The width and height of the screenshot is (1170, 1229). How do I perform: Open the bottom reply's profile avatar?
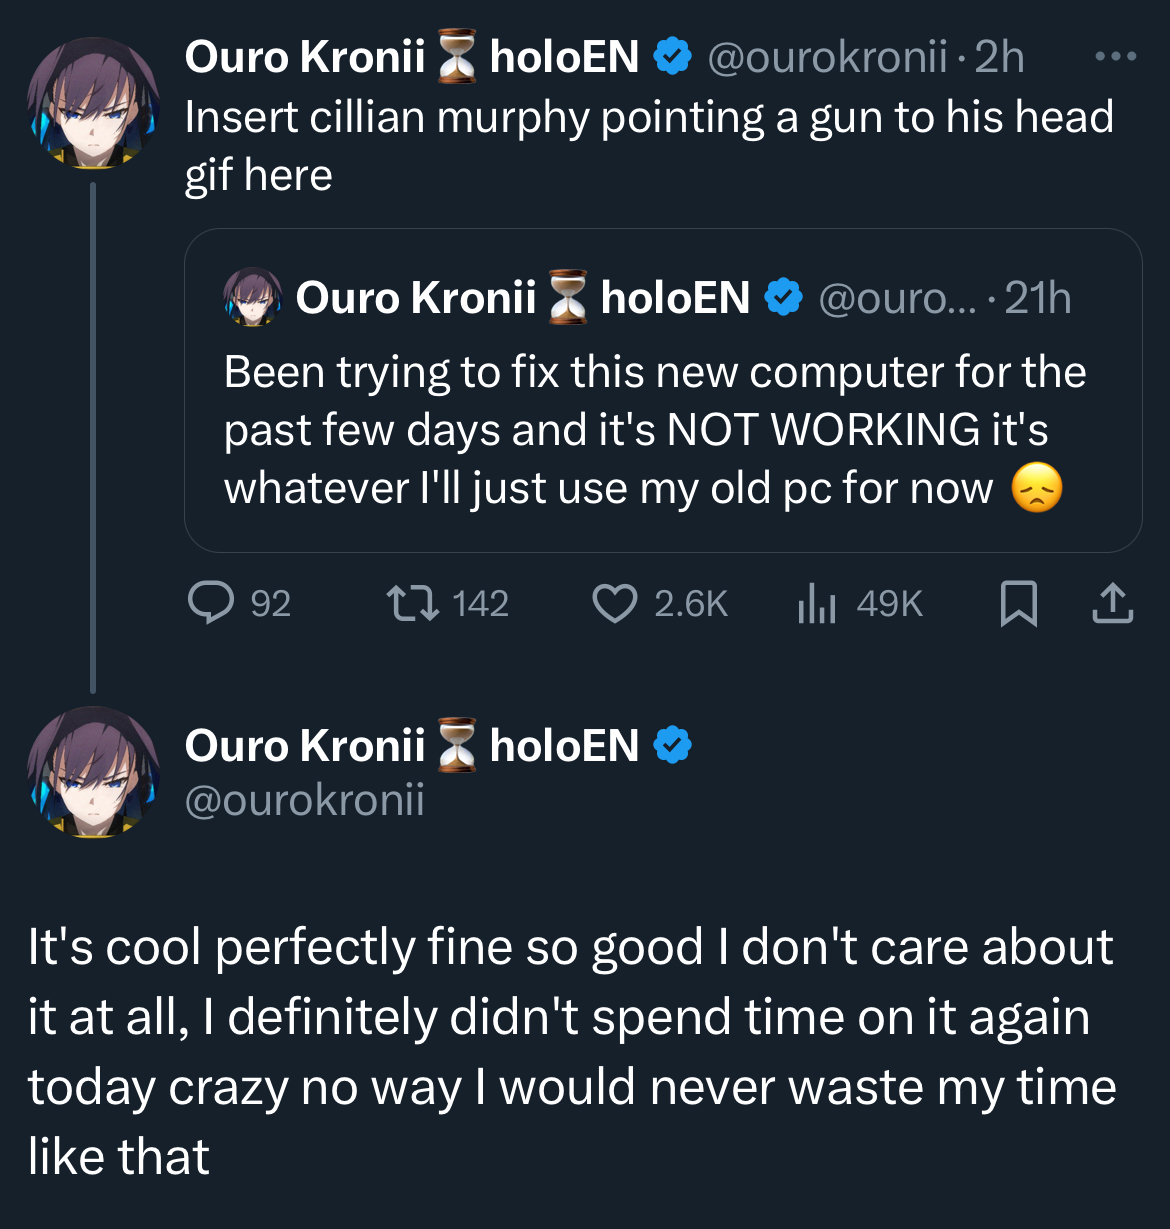point(93,772)
